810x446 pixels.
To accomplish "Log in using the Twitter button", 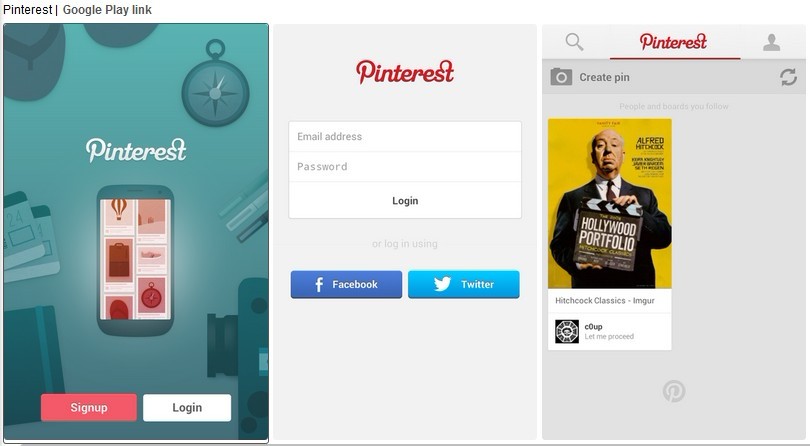I will click(x=464, y=284).
